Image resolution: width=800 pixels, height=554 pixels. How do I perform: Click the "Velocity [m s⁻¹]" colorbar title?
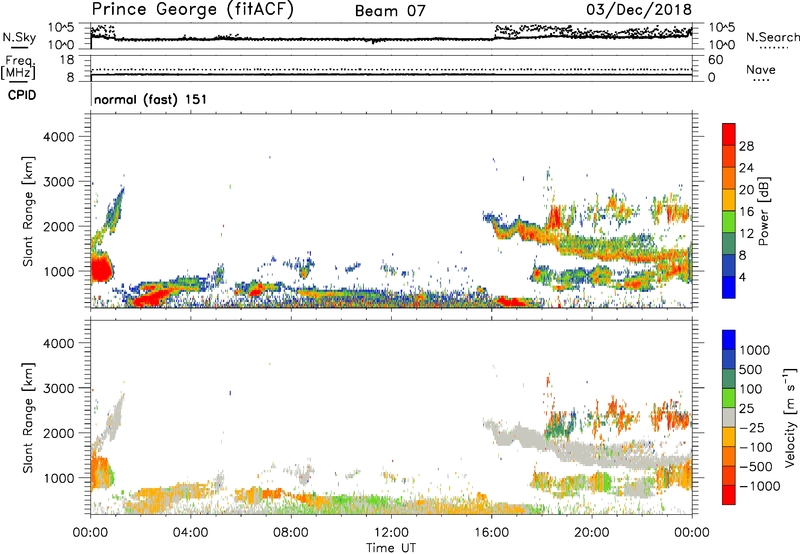pyautogui.click(x=790, y=418)
